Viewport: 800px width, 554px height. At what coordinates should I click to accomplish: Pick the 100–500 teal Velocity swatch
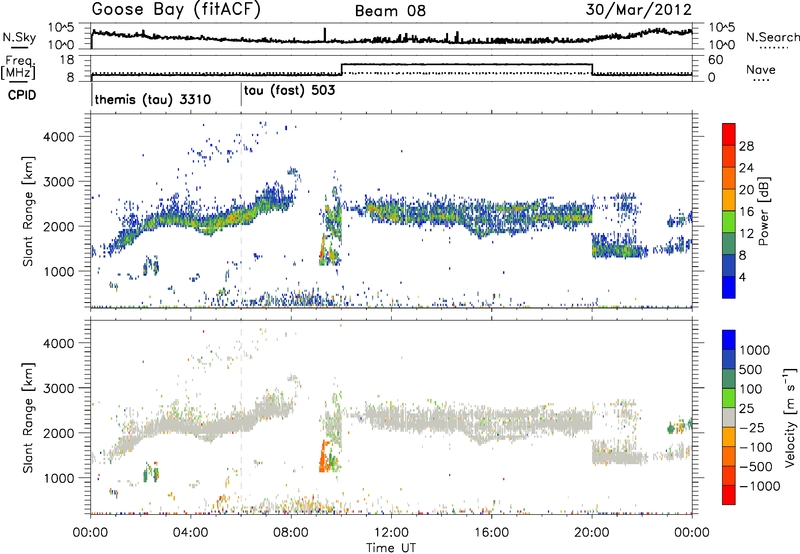coord(729,379)
